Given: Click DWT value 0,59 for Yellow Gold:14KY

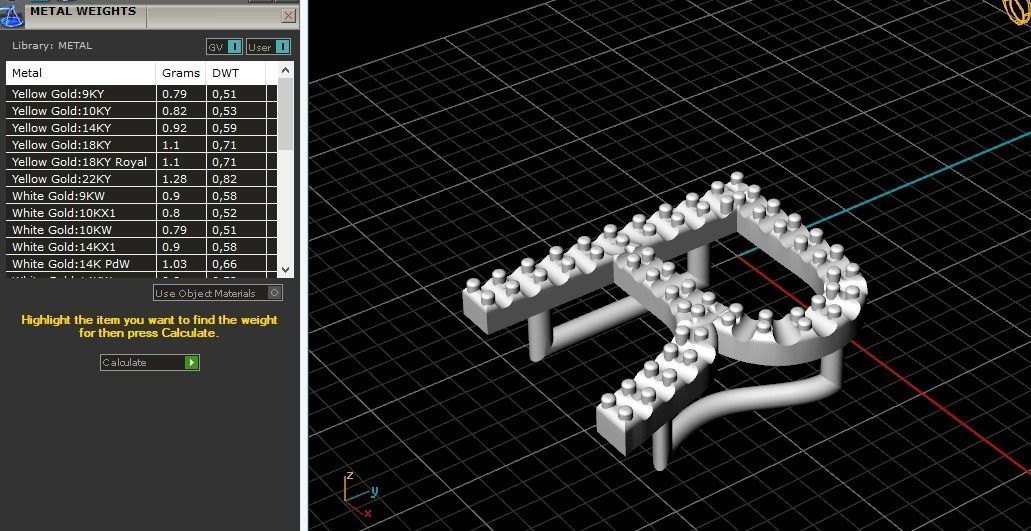Looking at the screenshot, I should (x=224, y=128).
